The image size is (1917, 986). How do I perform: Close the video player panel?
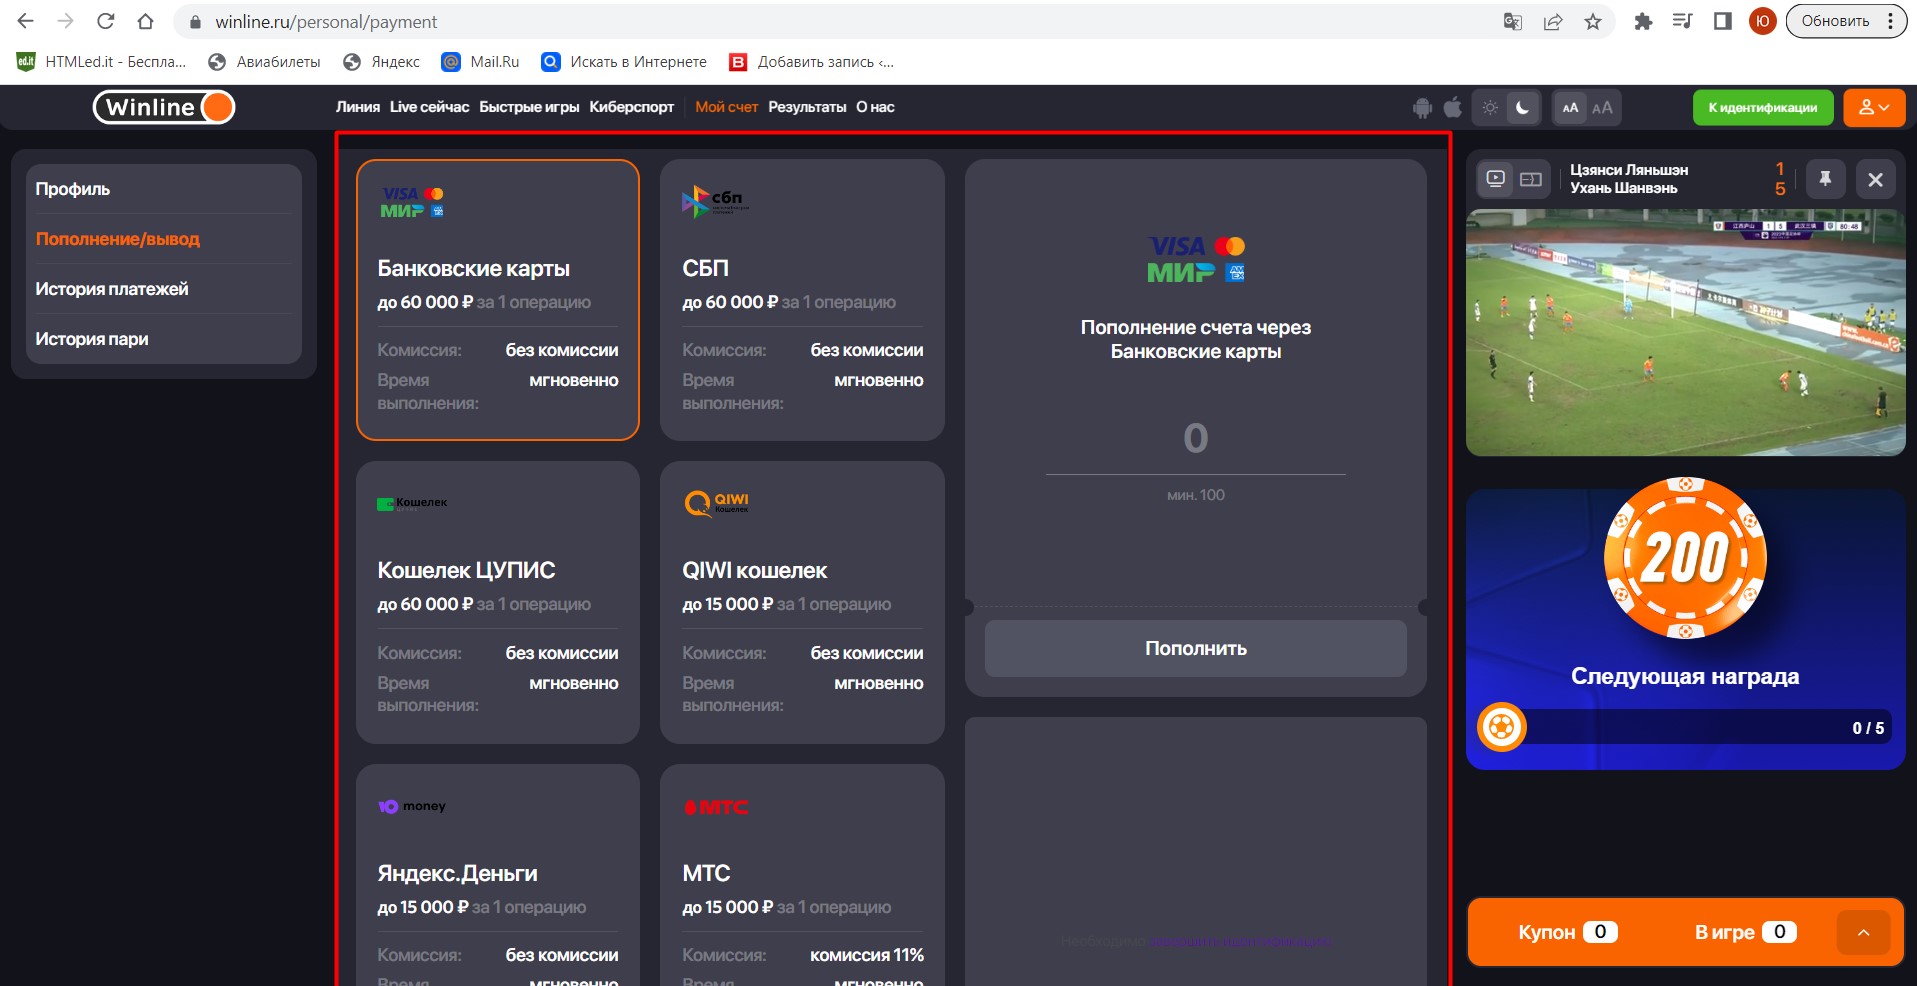tap(1875, 180)
